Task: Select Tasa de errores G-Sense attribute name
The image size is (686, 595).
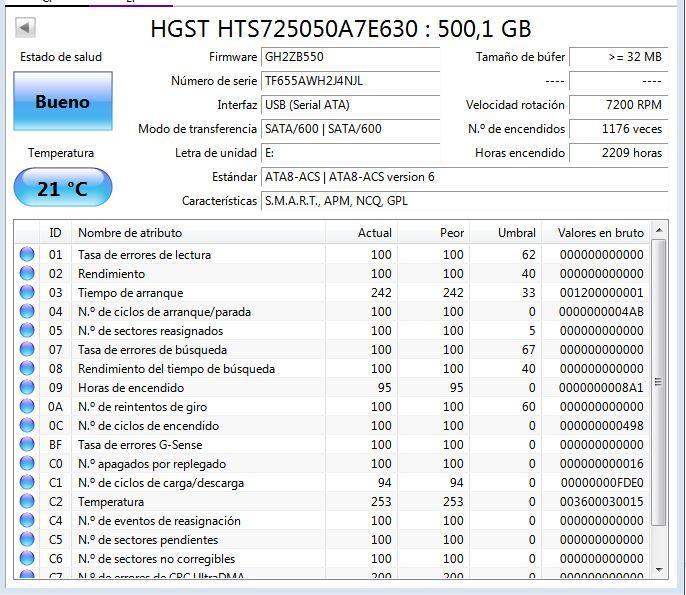Action: [140, 445]
